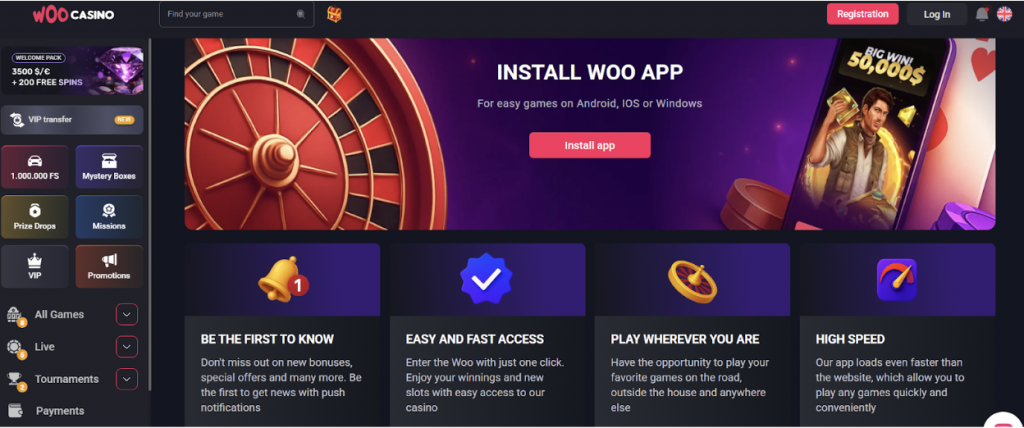Click the search magnifier icon
The image size is (1024, 428).
click(301, 14)
